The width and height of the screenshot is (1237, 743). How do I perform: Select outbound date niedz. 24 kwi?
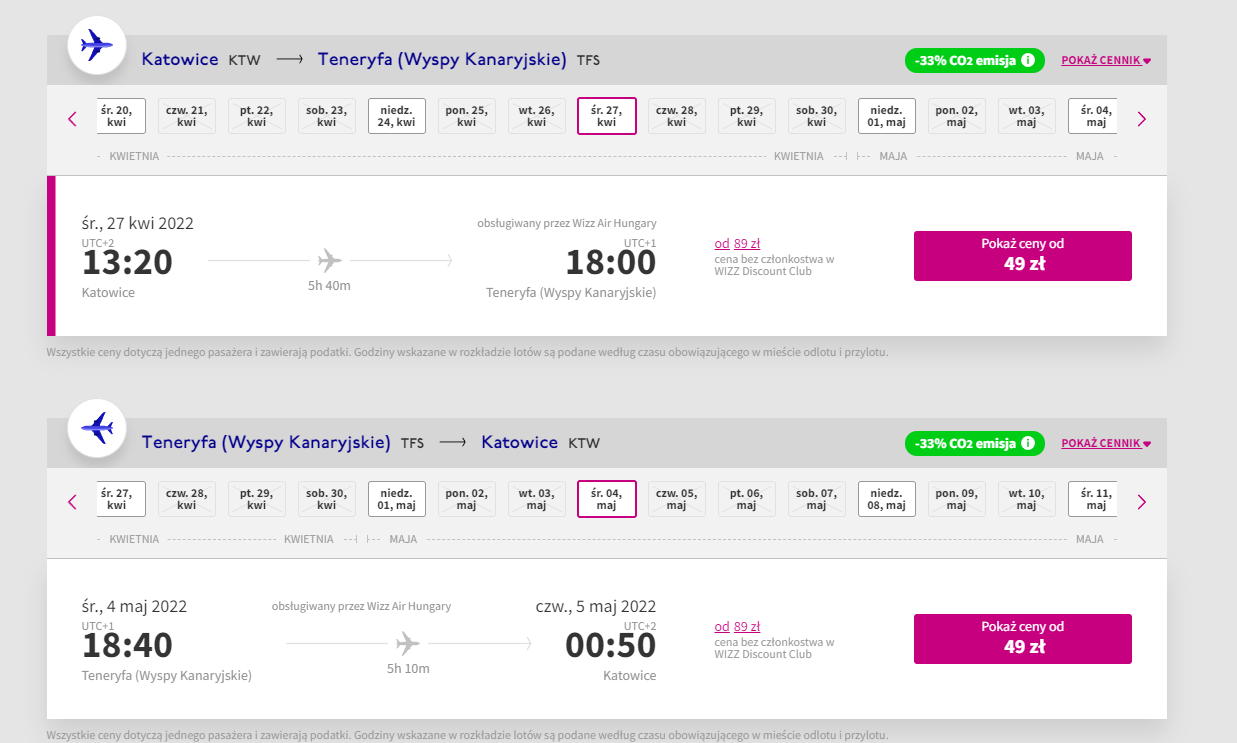point(397,116)
